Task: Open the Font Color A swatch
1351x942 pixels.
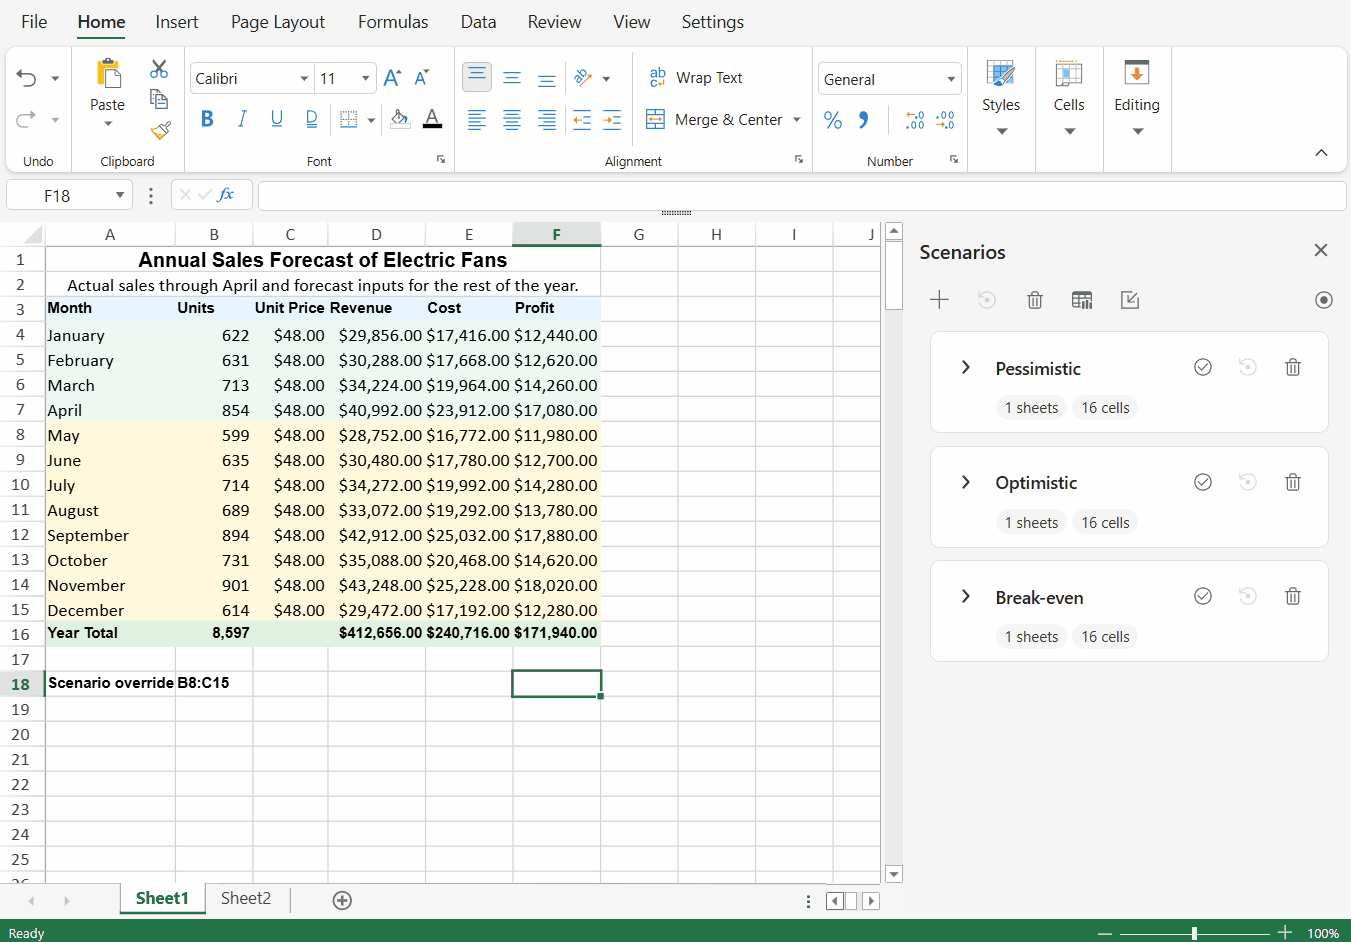Action: click(x=432, y=119)
